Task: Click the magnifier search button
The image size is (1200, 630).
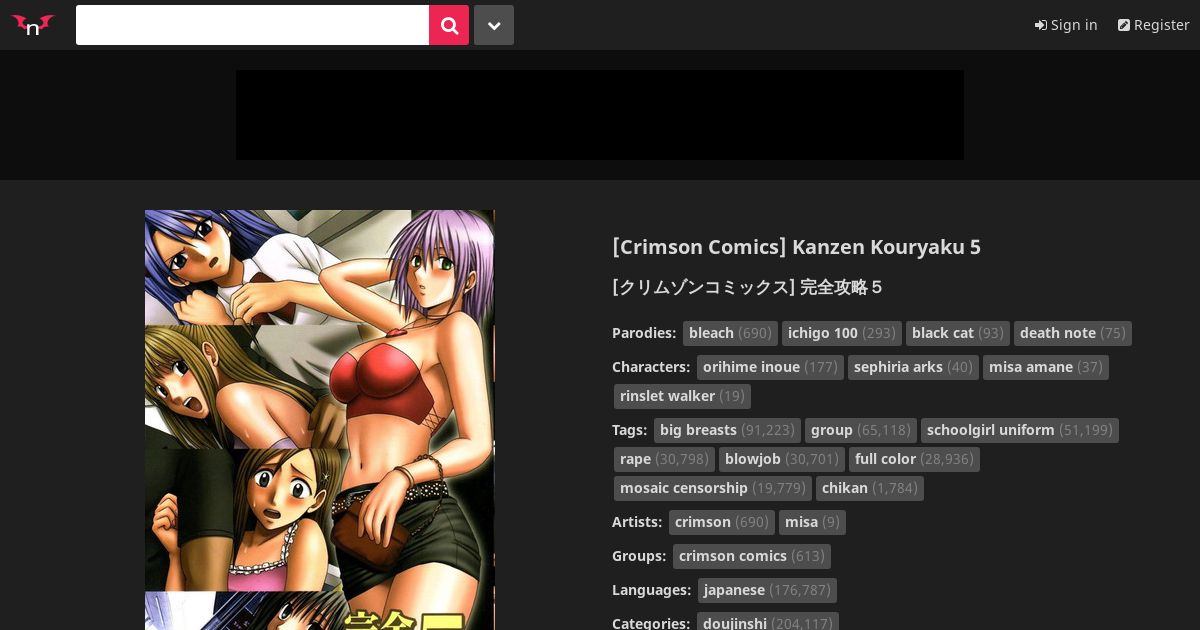Action: coord(449,25)
